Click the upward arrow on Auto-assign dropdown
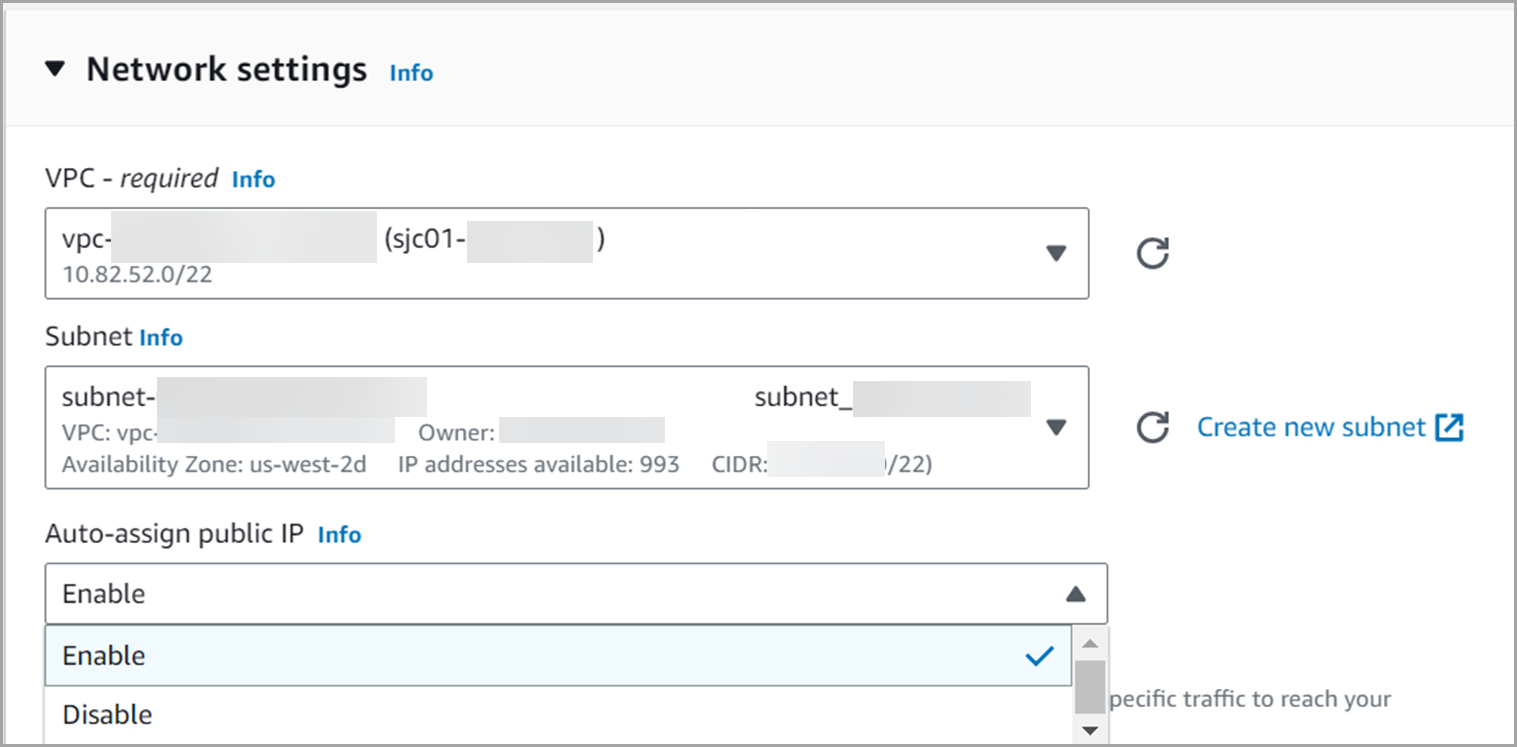This screenshot has height=747, width=1517. (x=1075, y=594)
